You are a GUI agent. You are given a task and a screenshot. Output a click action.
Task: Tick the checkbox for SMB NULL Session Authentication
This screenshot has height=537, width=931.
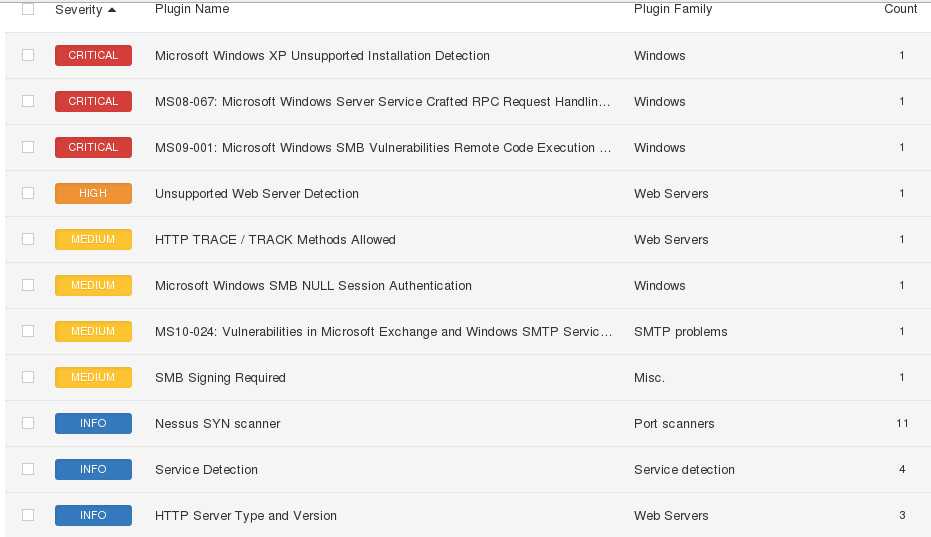coord(28,285)
